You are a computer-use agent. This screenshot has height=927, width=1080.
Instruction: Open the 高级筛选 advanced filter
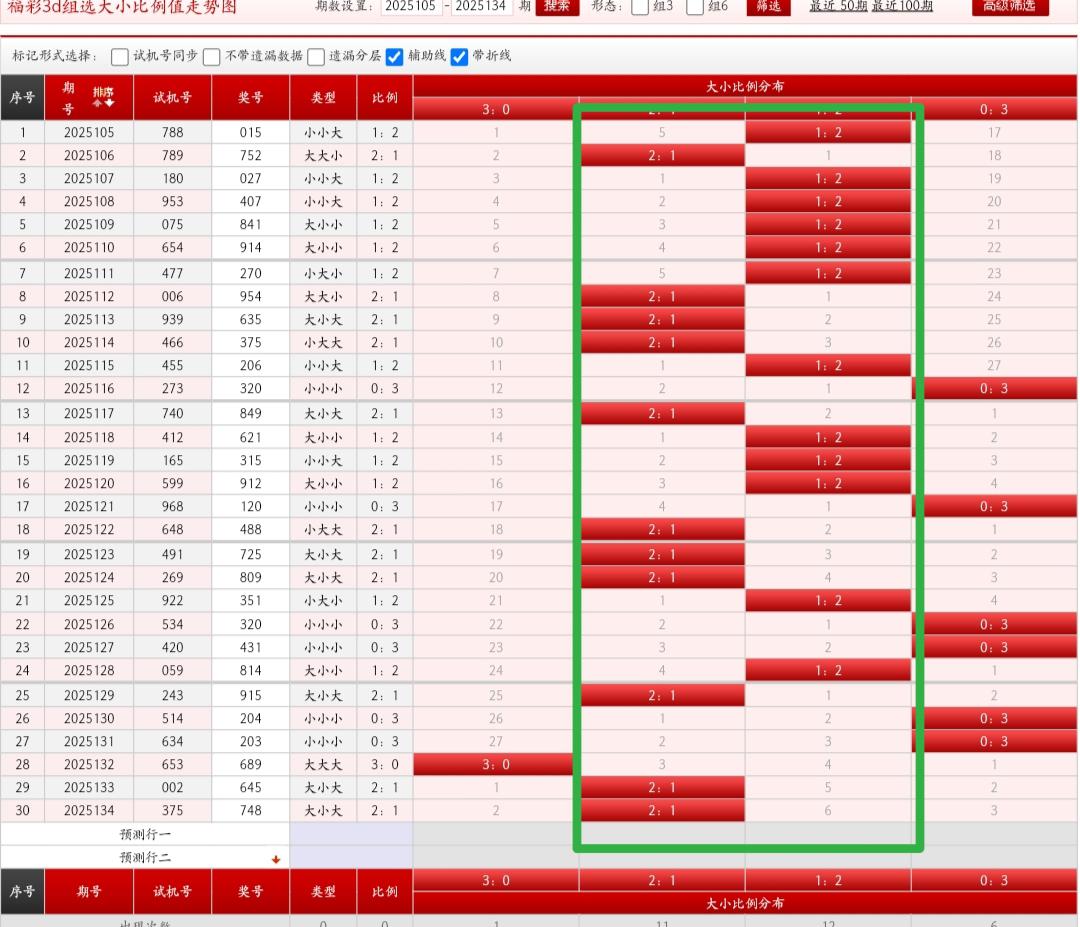(1010, 7)
